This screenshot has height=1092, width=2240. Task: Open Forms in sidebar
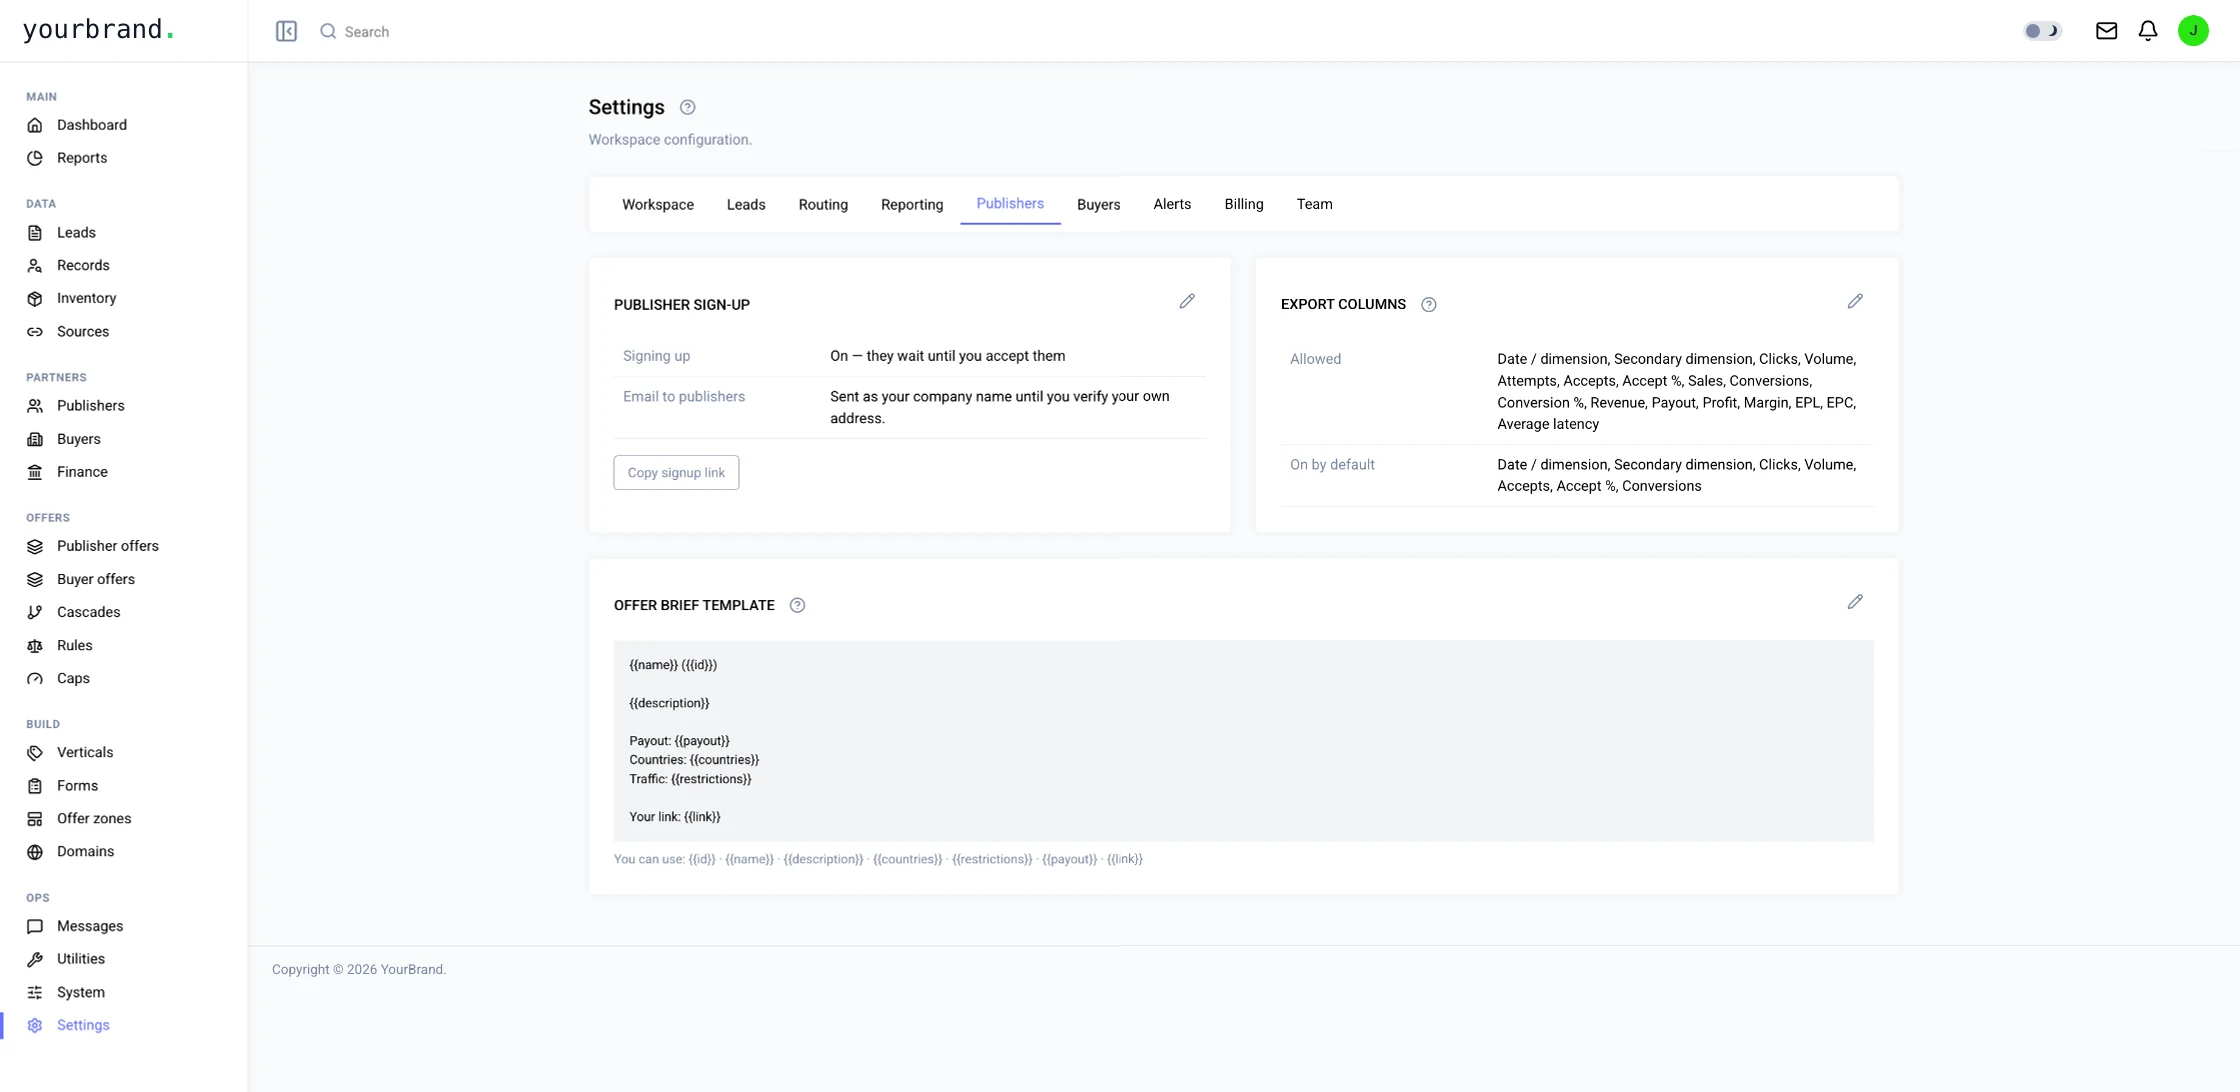coord(77,786)
